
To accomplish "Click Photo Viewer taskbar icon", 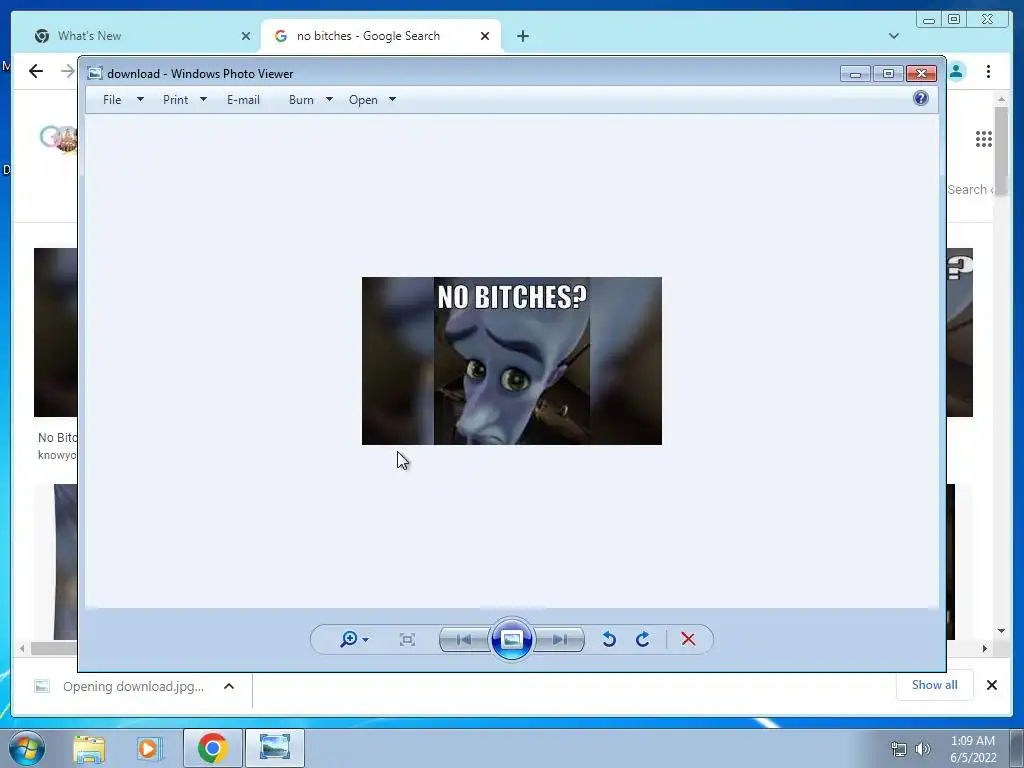I will tap(275, 748).
